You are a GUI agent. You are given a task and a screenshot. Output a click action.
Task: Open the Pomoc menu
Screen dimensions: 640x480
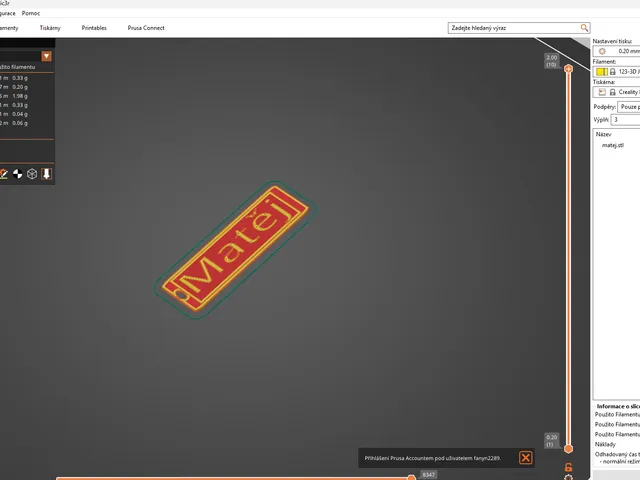point(31,13)
